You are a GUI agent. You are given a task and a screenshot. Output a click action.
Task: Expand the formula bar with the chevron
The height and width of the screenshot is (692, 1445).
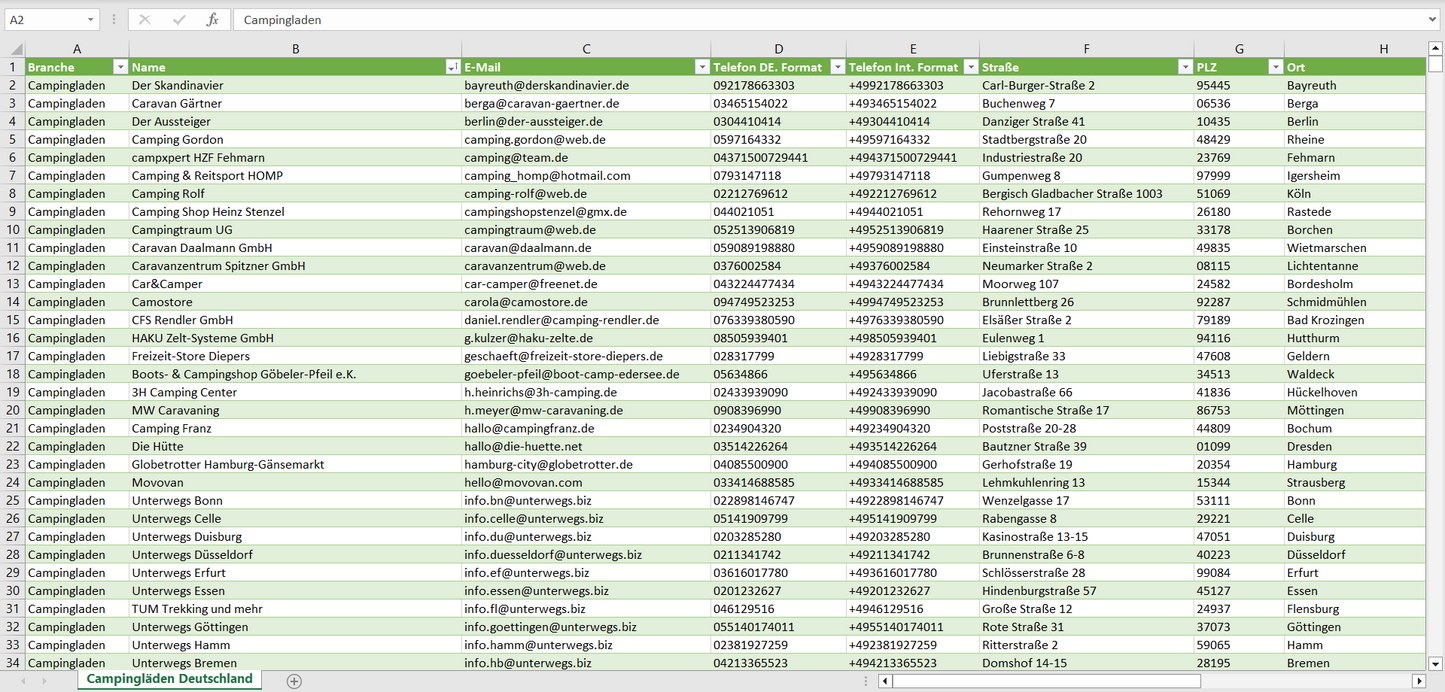pyautogui.click(x=1433, y=20)
